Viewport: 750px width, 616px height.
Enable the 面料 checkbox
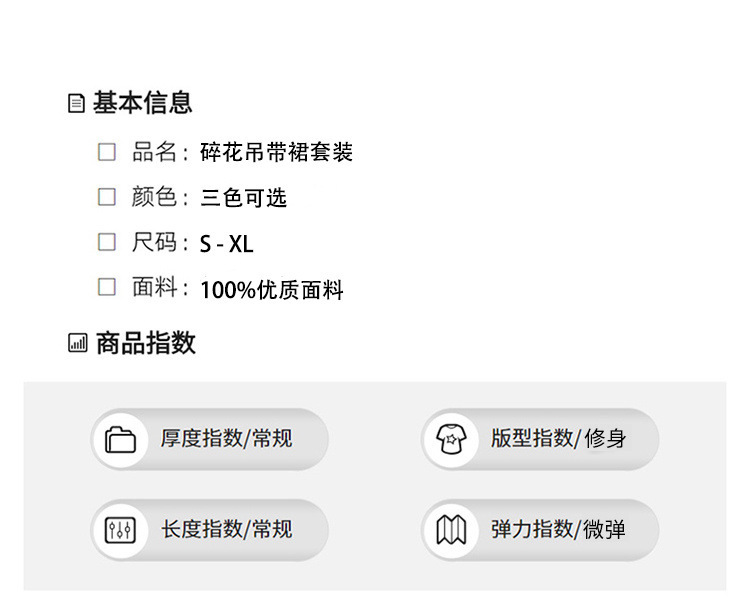pos(107,288)
